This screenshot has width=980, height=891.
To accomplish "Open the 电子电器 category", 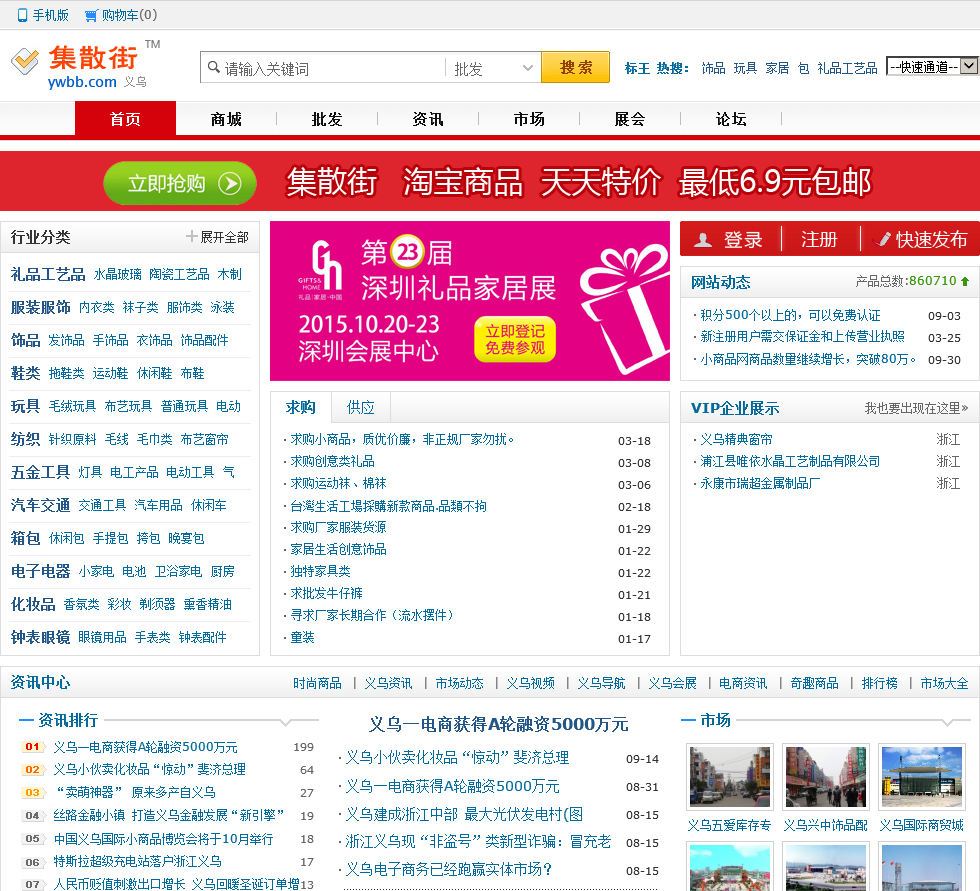I will pyautogui.click(x=40, y=571).
